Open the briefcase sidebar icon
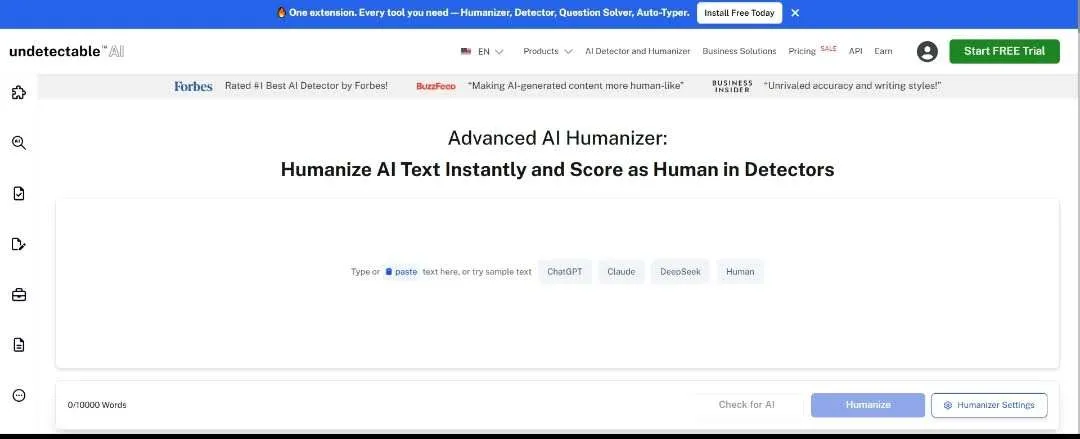The height and width of the screenshot is (439, 1080). click(19, 294)
